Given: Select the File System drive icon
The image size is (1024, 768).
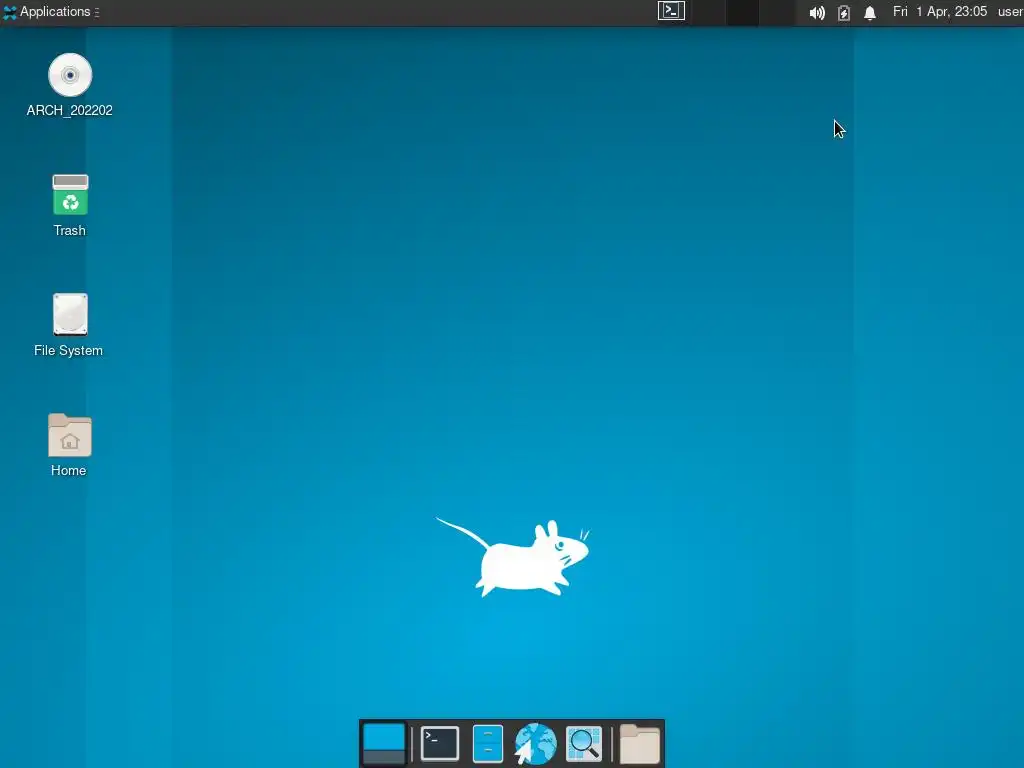Looking at the screenshot, I should 70,315.
